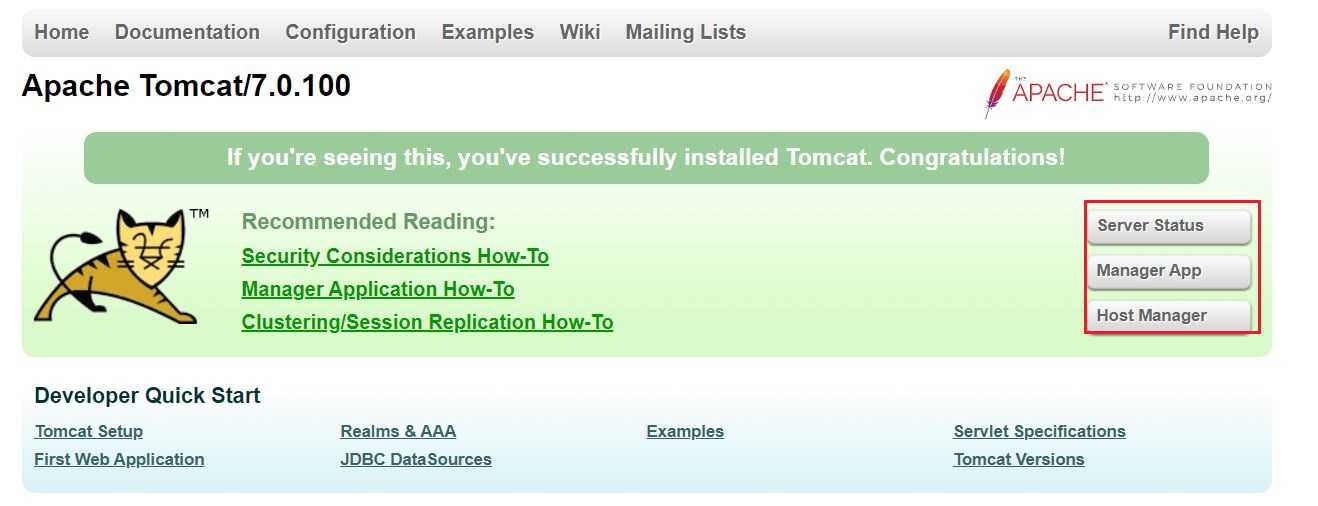Go to Configuration in top navigation
This screenshot has width=1318, height=506.
point(350,32)
